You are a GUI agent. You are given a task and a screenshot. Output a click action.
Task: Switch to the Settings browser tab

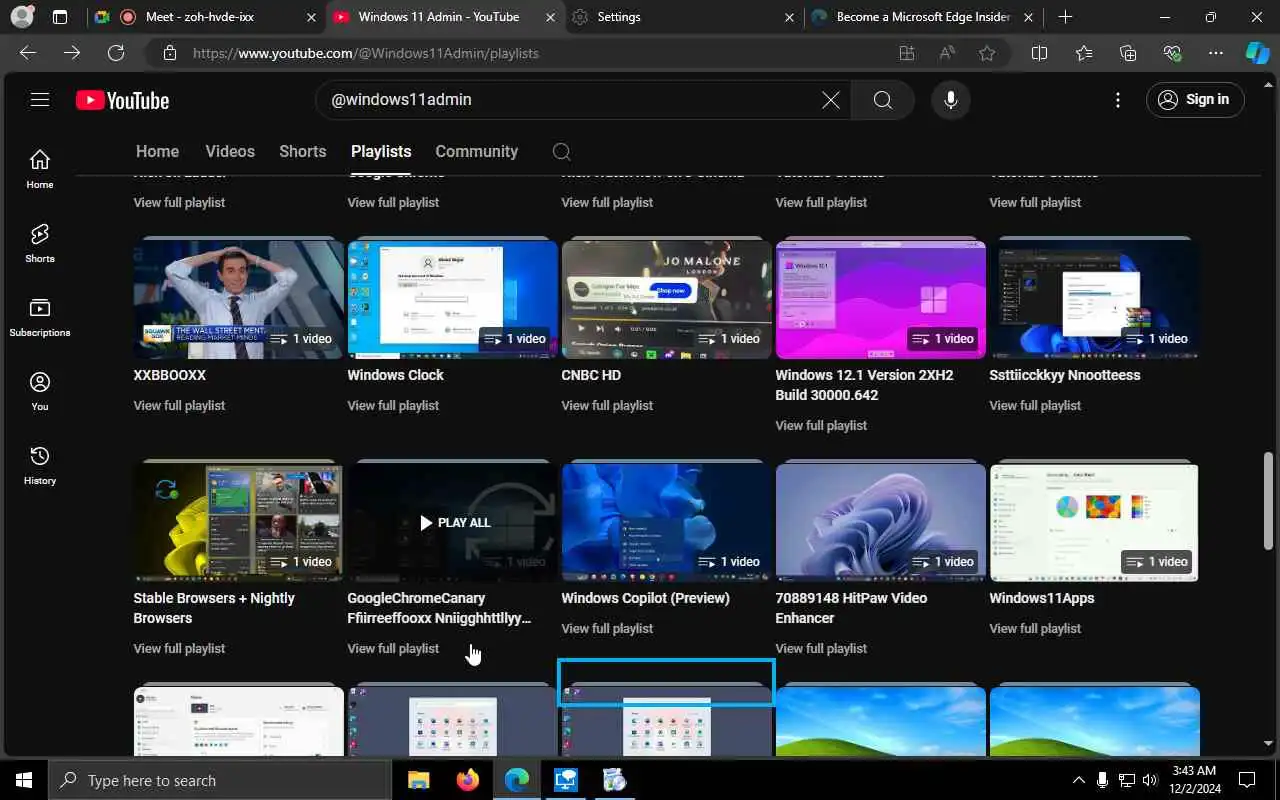pos(683,17)
